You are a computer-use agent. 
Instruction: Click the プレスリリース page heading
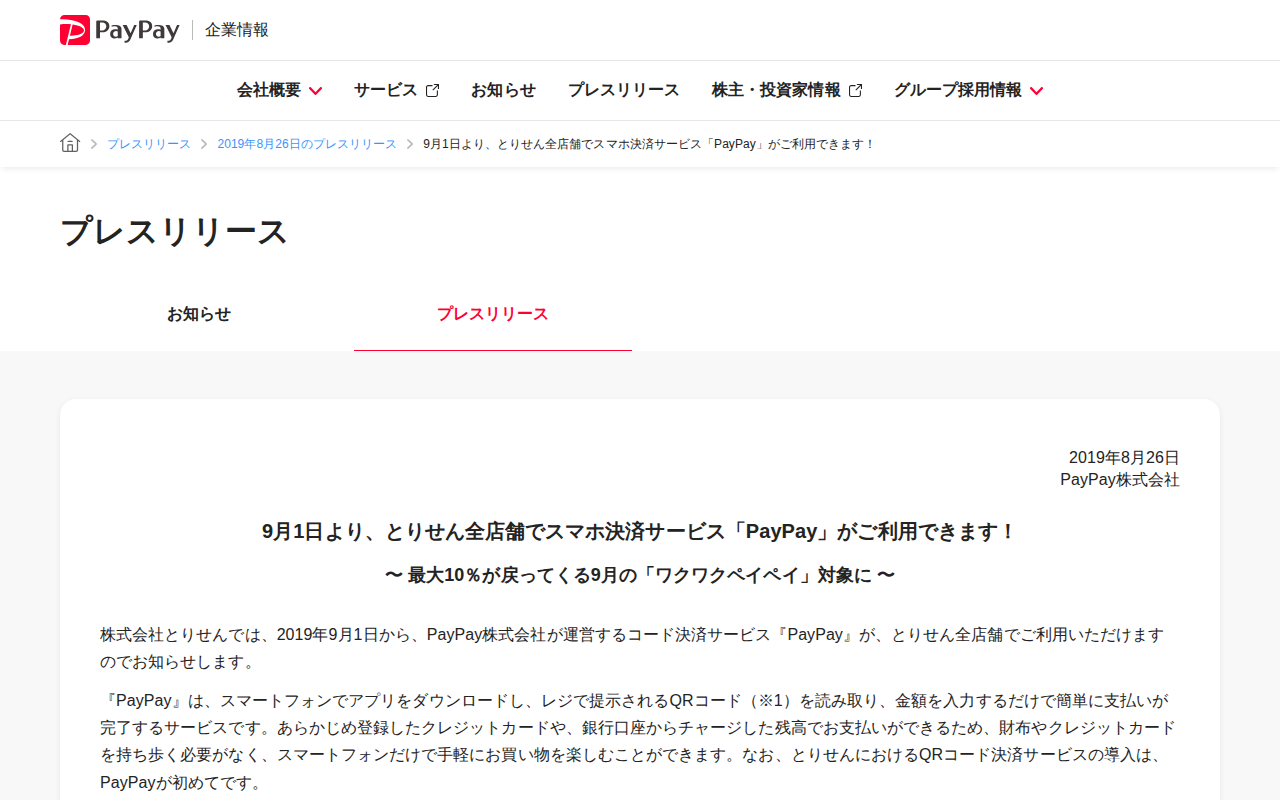point(174,231)
